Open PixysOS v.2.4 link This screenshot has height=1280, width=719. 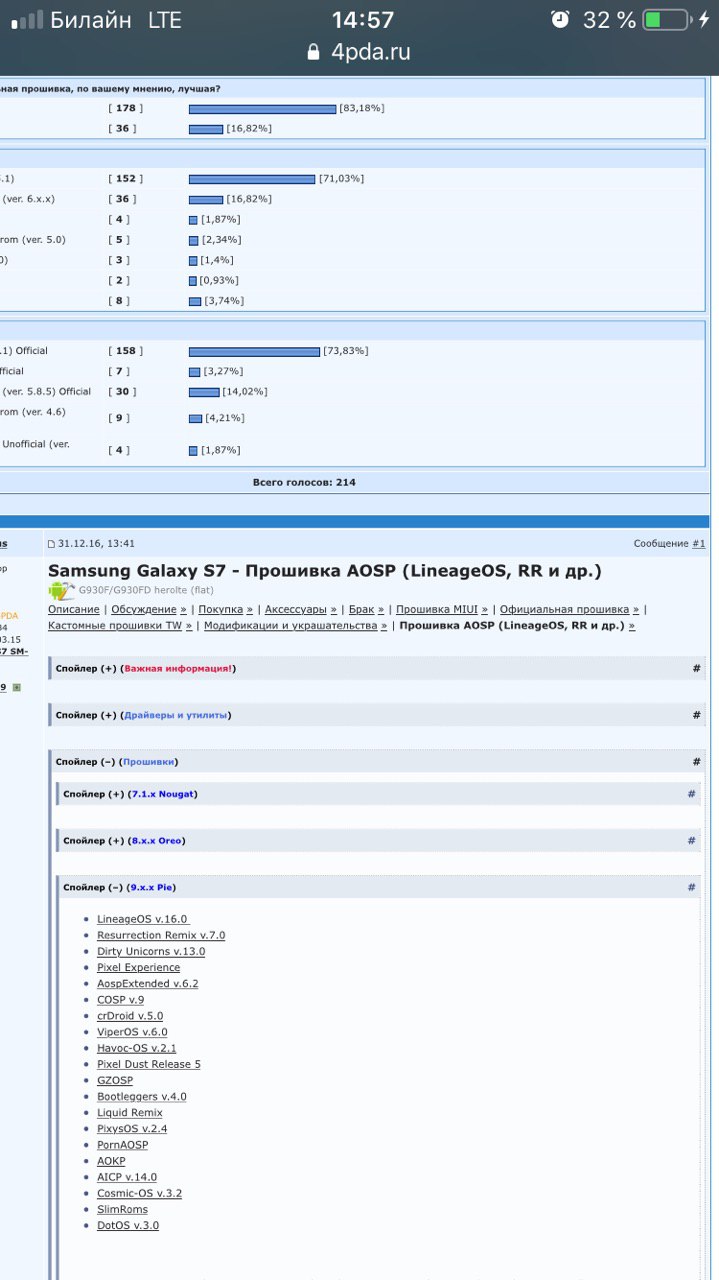click(x=132, y=1128)
